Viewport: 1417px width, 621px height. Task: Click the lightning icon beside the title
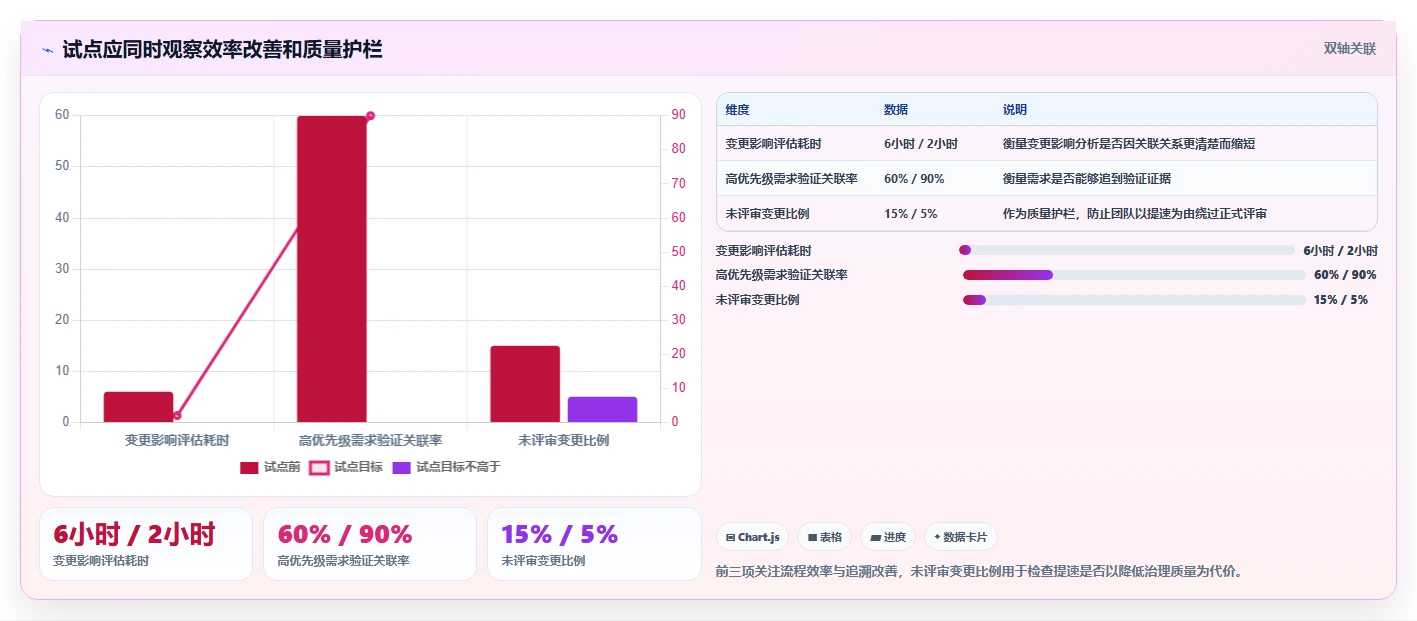47,50
